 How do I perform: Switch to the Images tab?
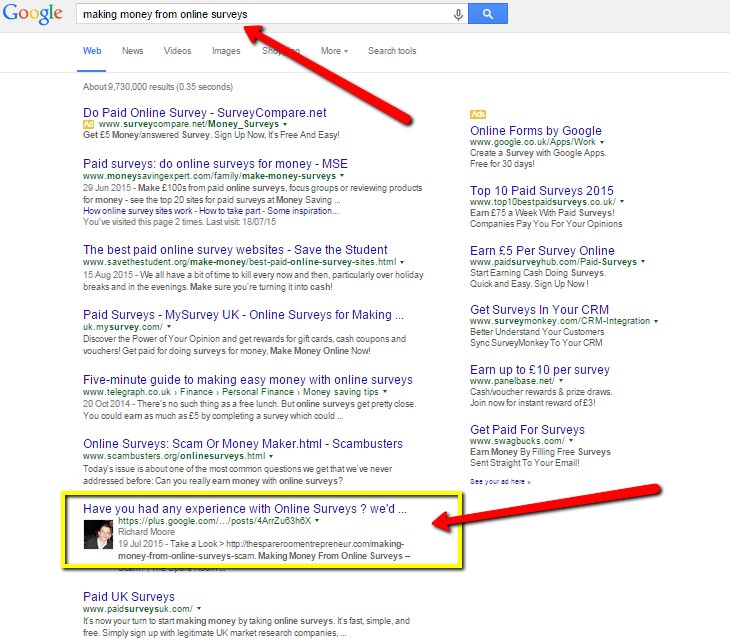coord(226,51)
